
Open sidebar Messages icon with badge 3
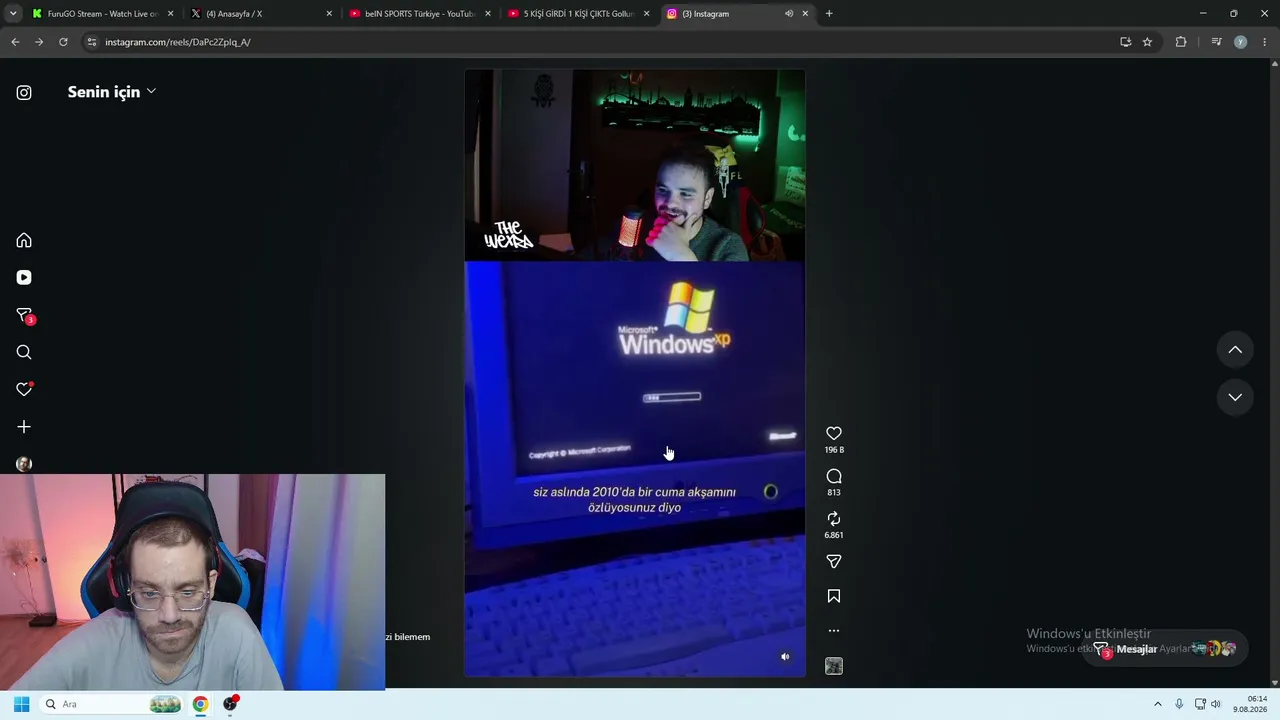(x=25, y=316)
